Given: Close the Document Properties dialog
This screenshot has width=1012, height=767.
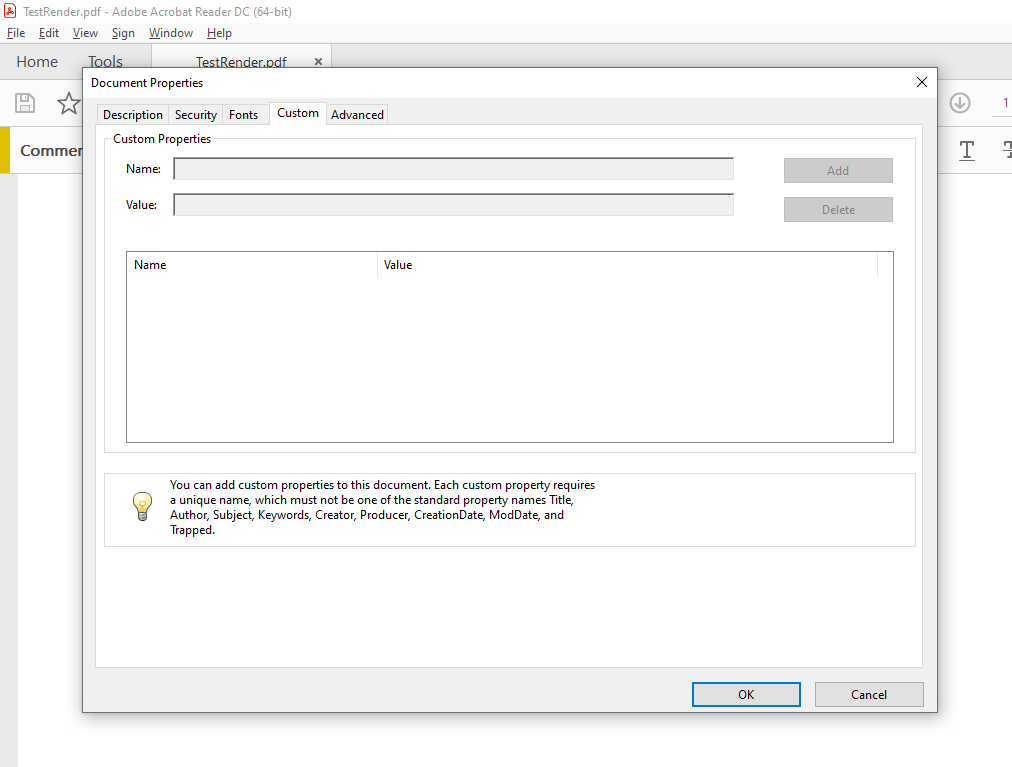Looking at the screenshot, I should (x=922, y=82).
